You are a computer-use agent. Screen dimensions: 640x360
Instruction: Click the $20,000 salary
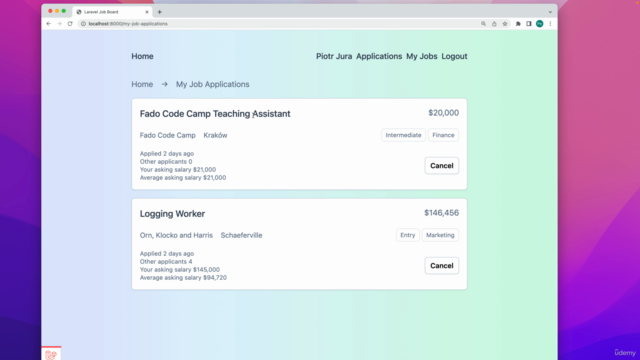pyautogui.click(x=443, y=113)
